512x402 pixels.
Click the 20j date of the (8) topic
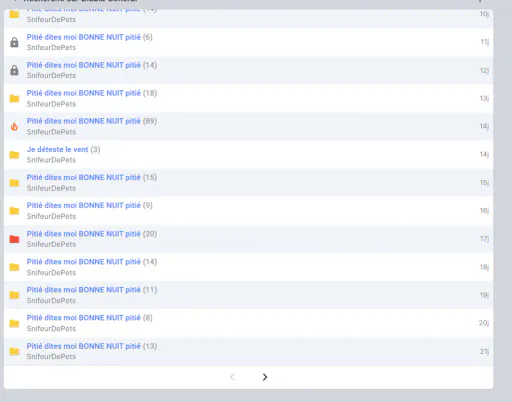(484, 323)
